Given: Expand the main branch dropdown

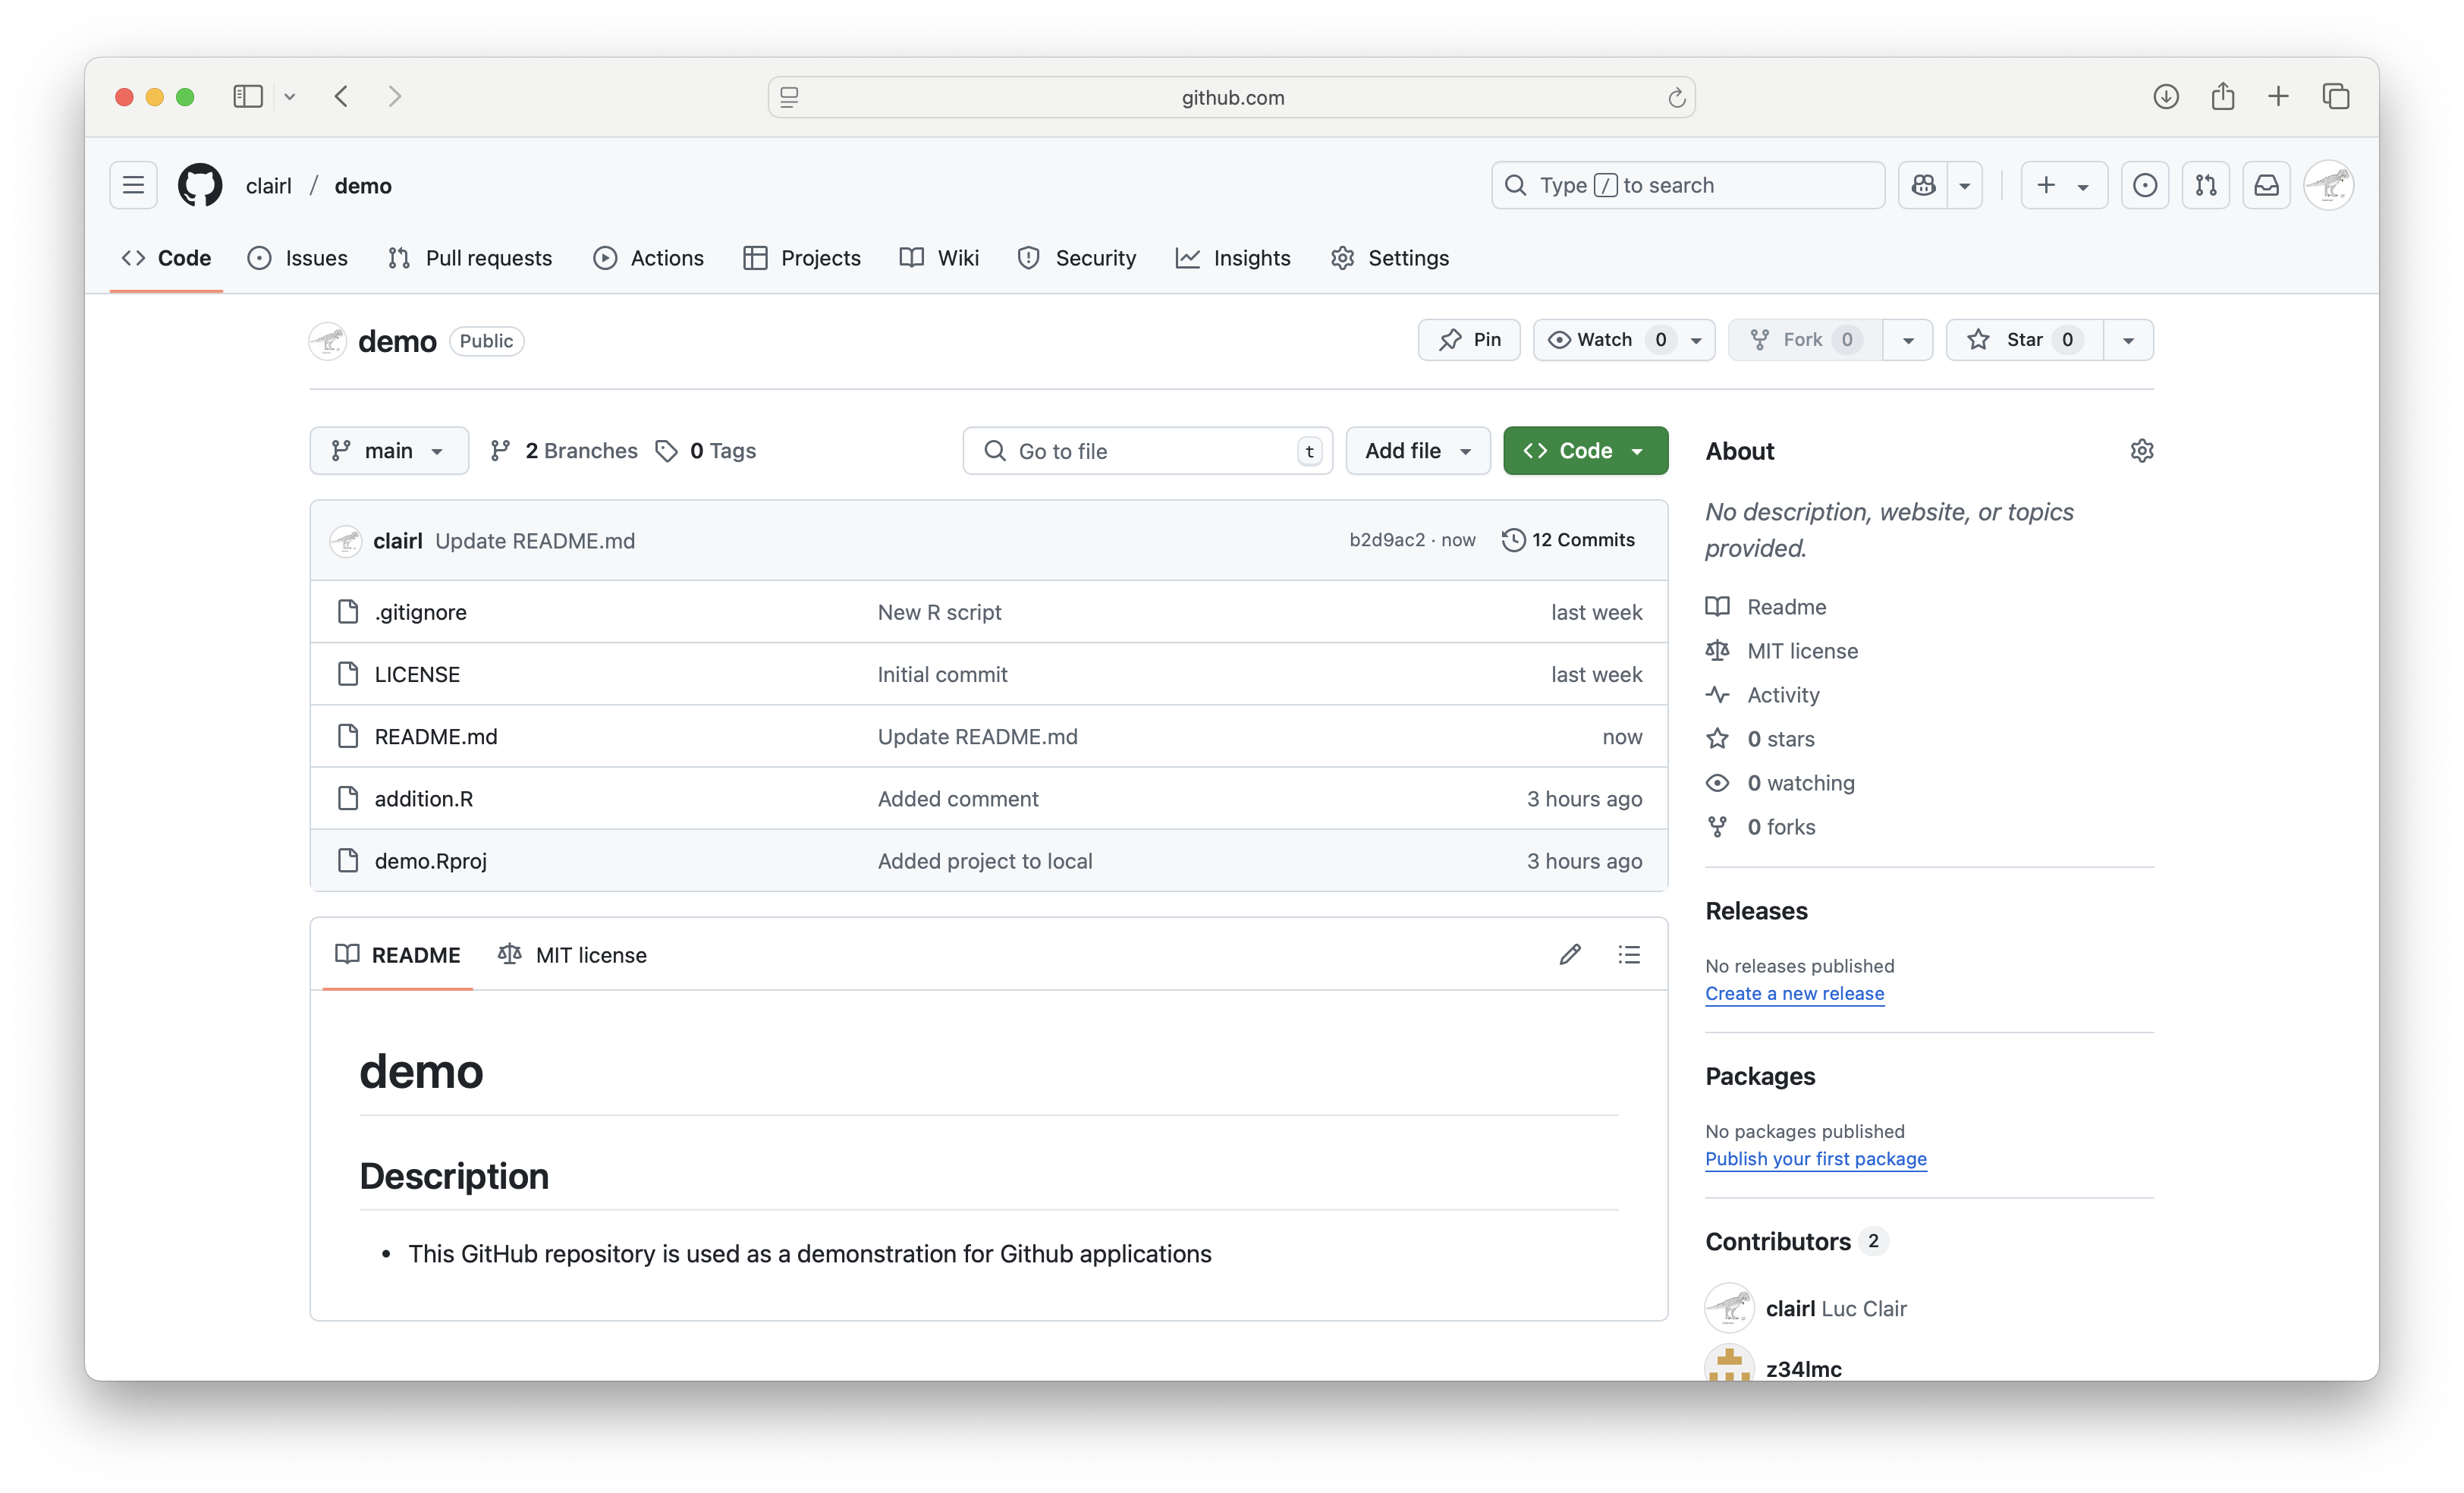Looking at the screenshot, I should tap(388, 451).
